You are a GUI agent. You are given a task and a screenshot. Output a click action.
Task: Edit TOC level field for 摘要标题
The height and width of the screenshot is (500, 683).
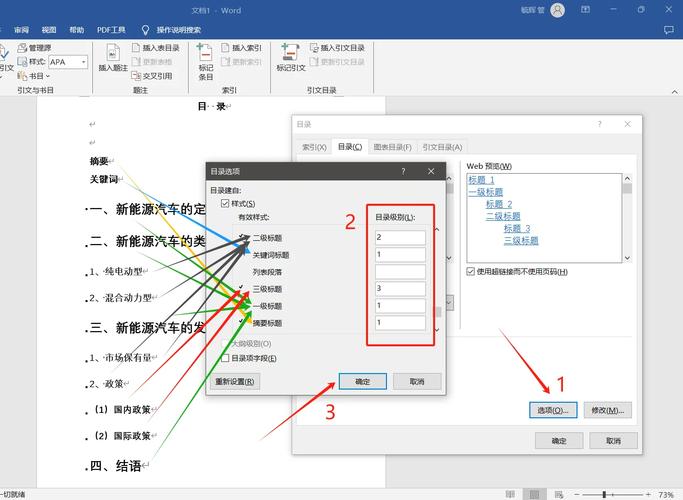[x=400, y=322]
